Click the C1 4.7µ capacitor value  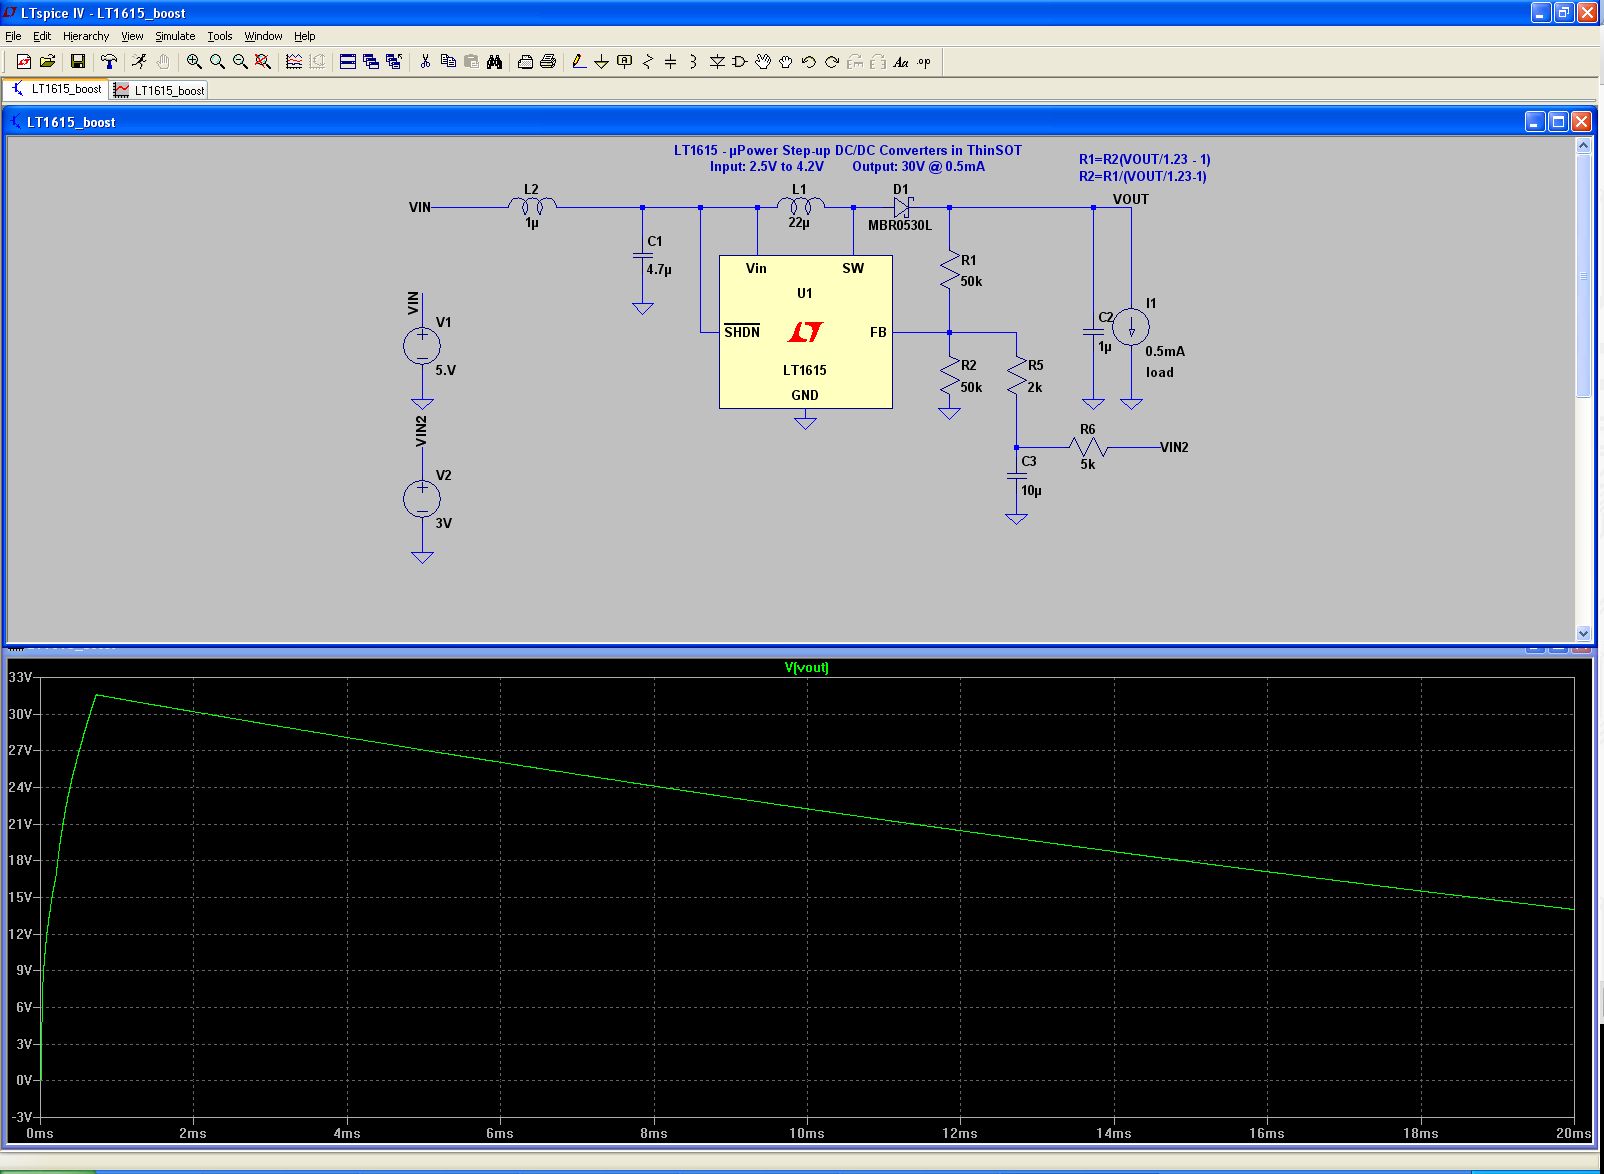(659, 270)
